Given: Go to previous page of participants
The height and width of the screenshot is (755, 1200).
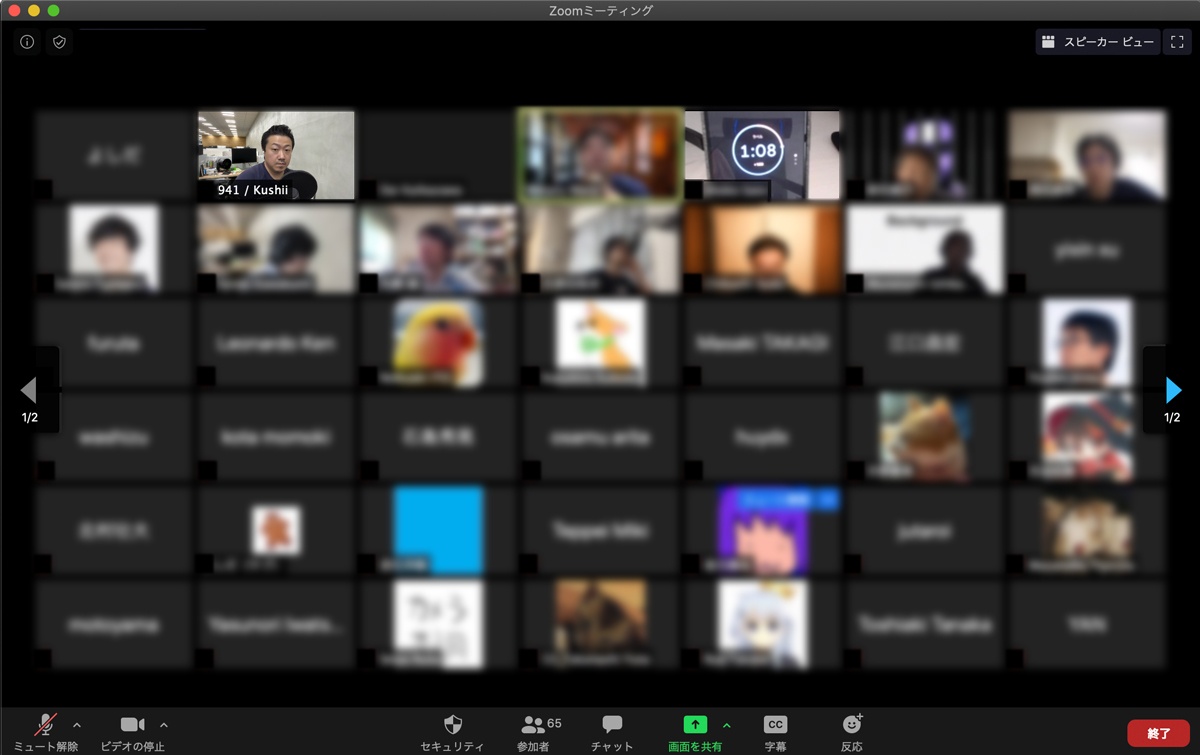Looking at the screenshot, I should coord(29,389).
